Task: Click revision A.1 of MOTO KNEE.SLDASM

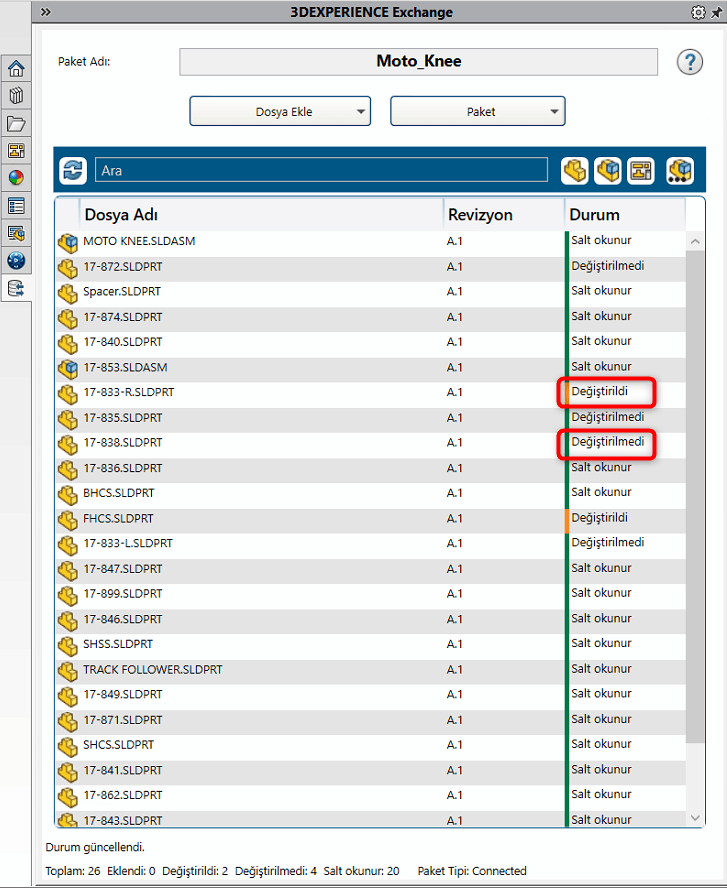Action: pos(454,242)
